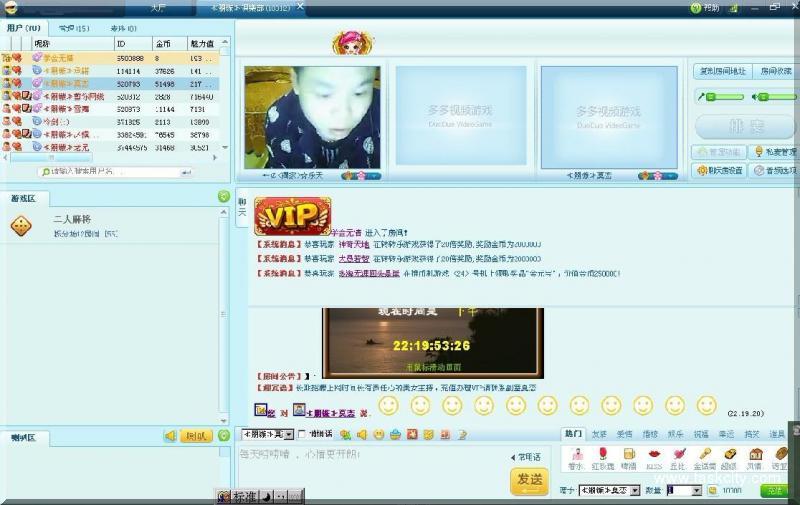Screen dimensions: 800x505
Task: Select the KISS lips gift icon
Action: pyautogui.click(x=653, y=455)
